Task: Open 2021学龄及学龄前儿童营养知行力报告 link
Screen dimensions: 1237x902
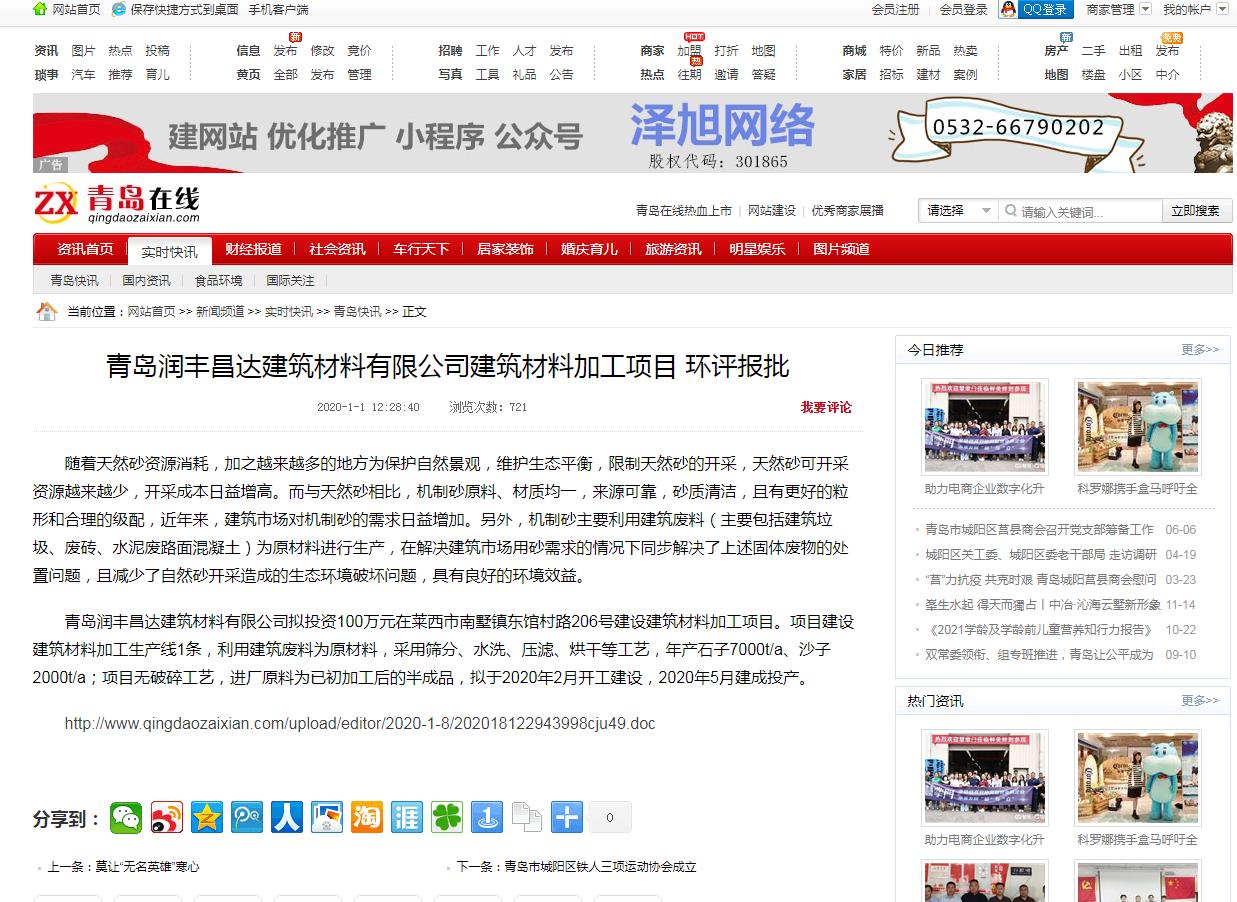Action: pyautogui.click(x=1040, y=630)
